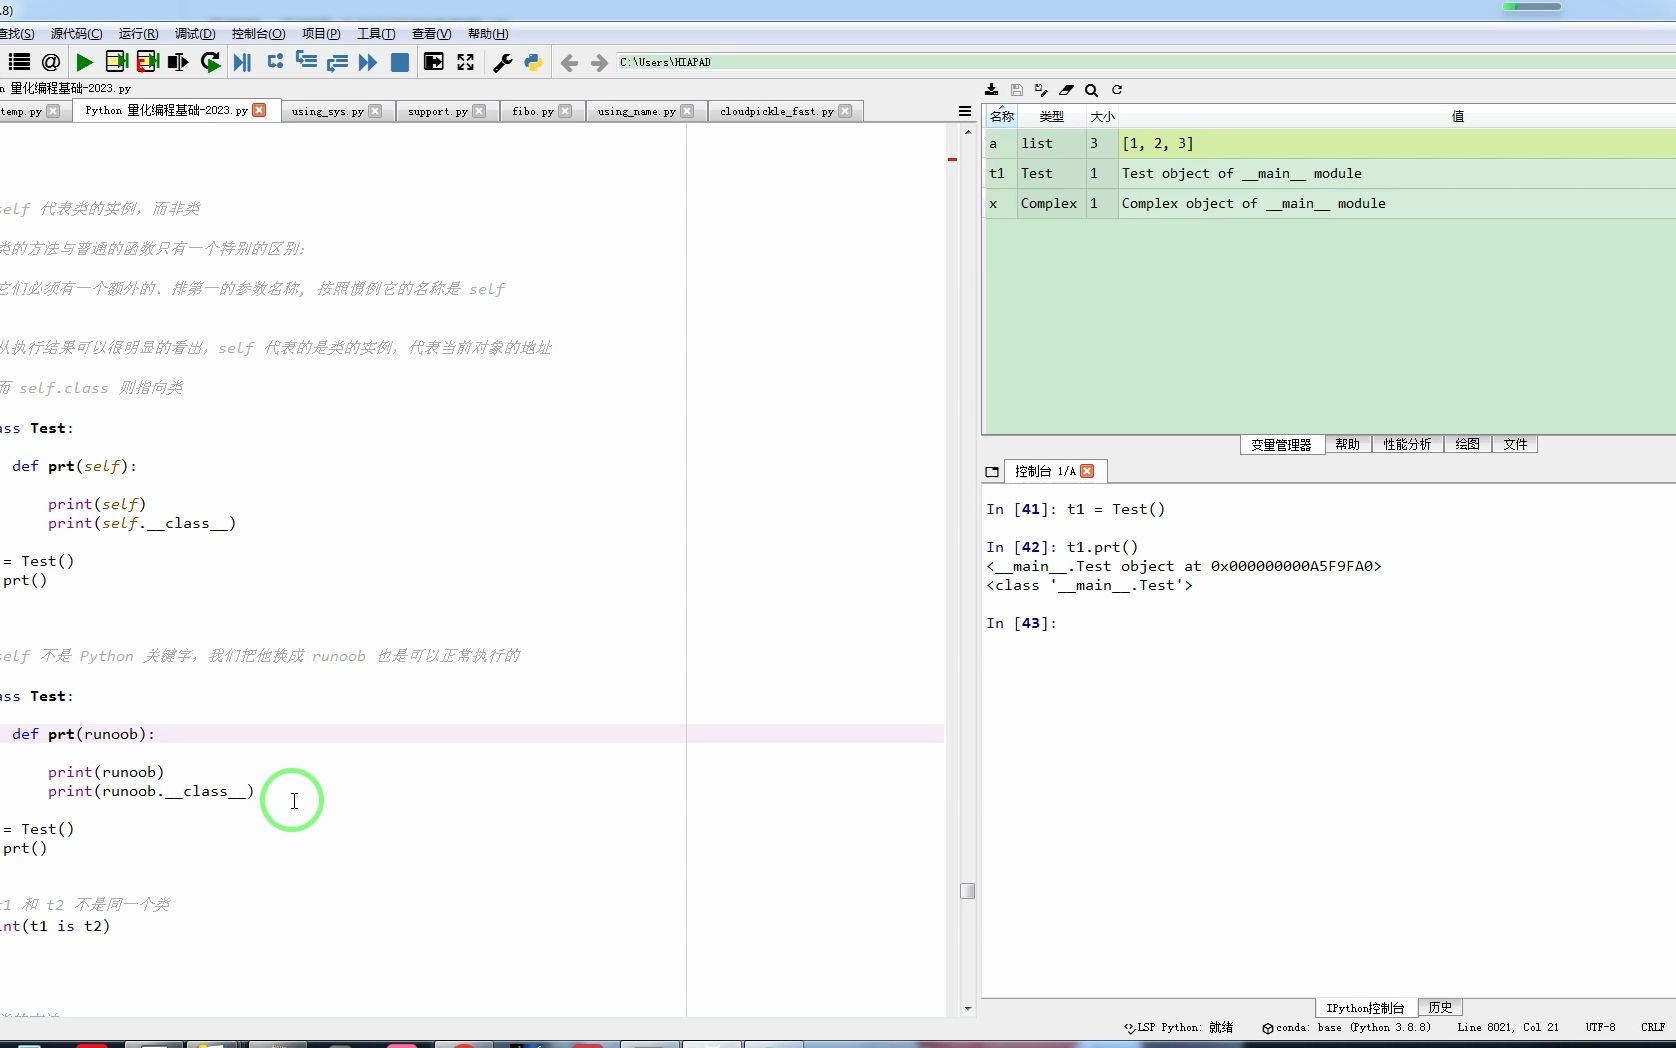
Task: Run the file with green play button
Action: click(x=85, y=62)
